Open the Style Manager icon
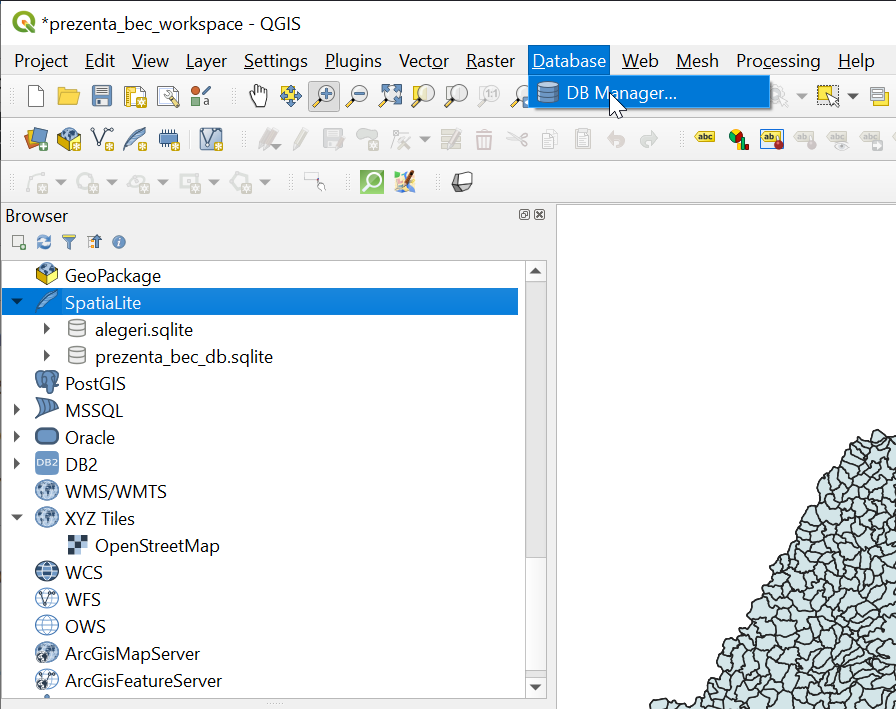Image resolution: width=896 pixels, height=709 pixels. 201,96
